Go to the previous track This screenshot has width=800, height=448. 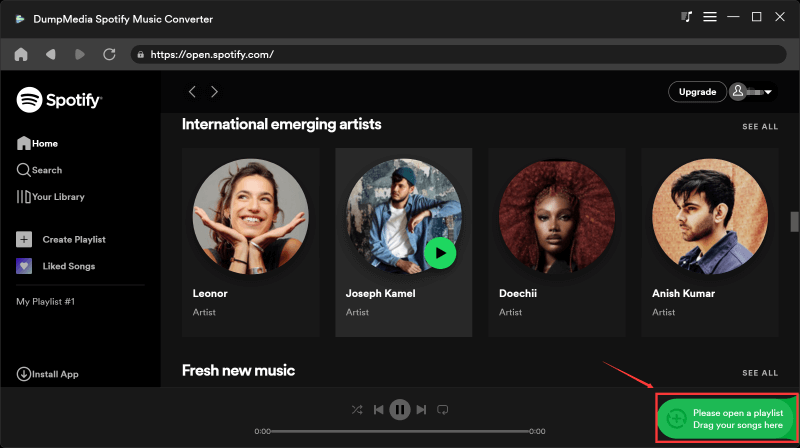(379, 409)
